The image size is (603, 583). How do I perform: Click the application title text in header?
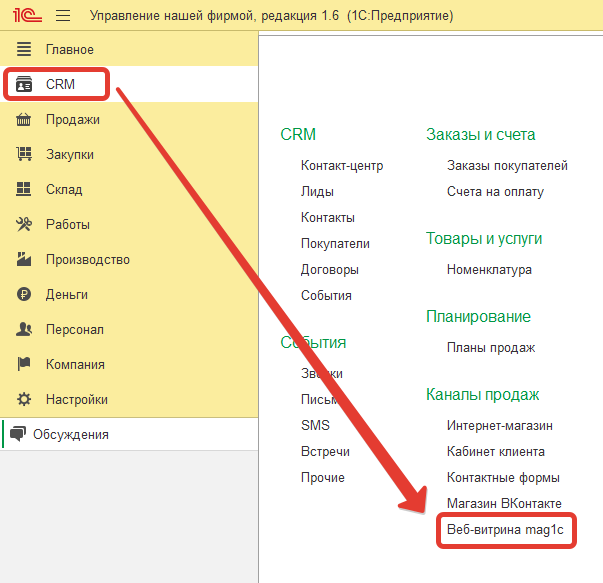(x=272, y=16)
